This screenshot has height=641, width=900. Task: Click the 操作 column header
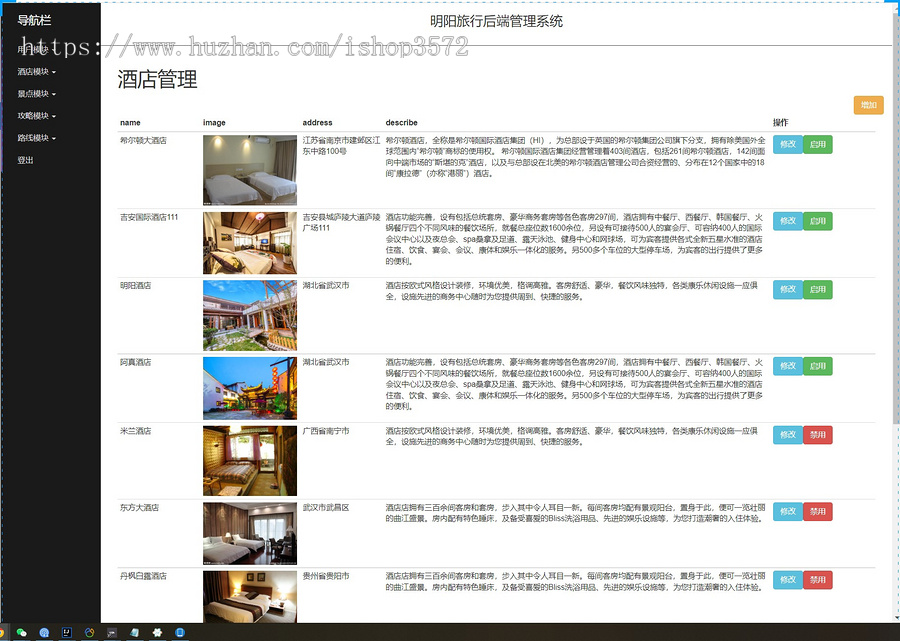(781, 122)
